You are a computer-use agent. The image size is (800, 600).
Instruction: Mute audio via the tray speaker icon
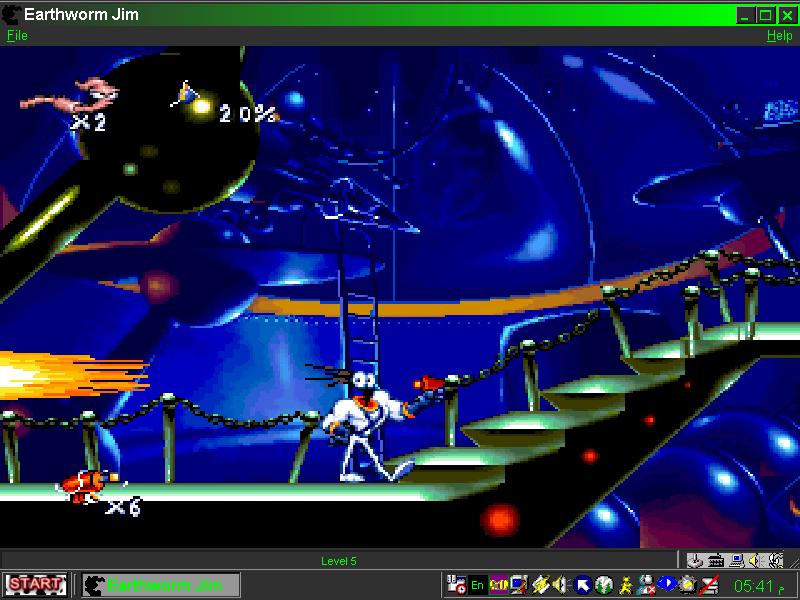[x=558, y=585]
